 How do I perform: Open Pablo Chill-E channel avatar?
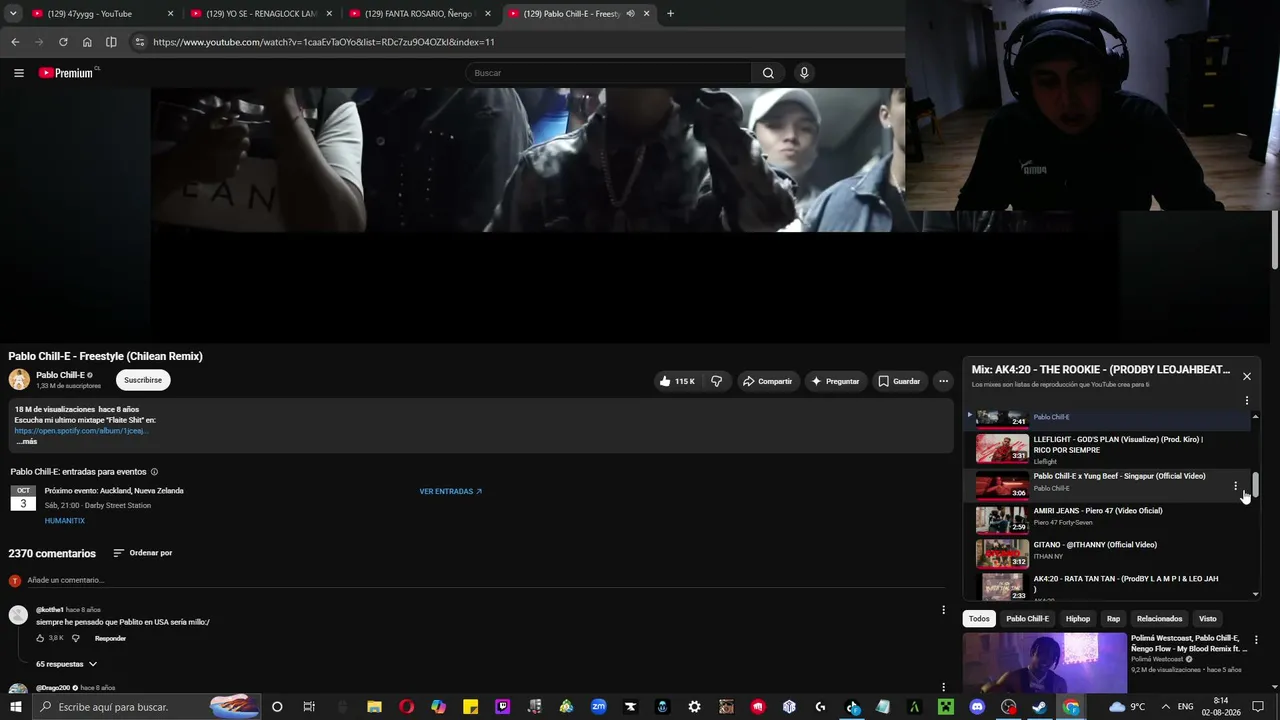(x=19, y=380)
